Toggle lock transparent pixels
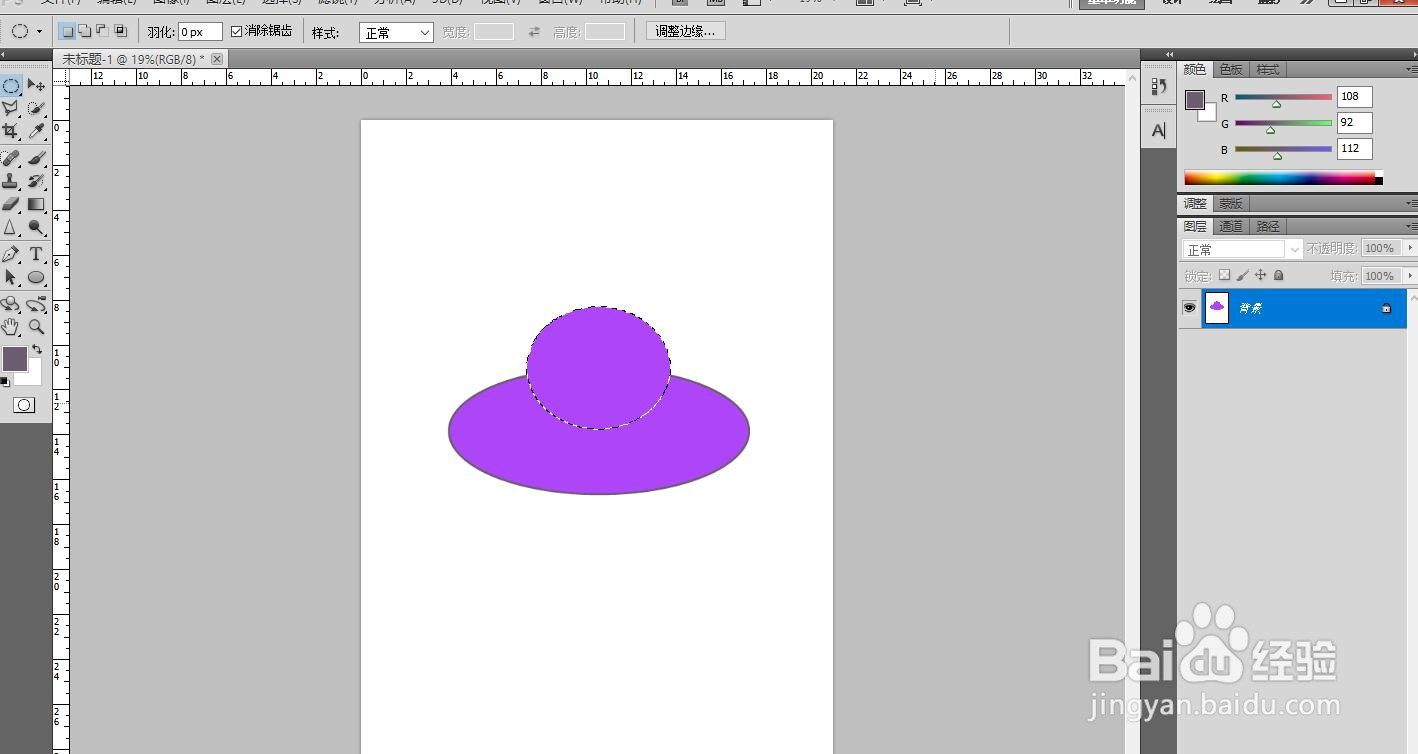The image size is (1418, 754). 1224,275
